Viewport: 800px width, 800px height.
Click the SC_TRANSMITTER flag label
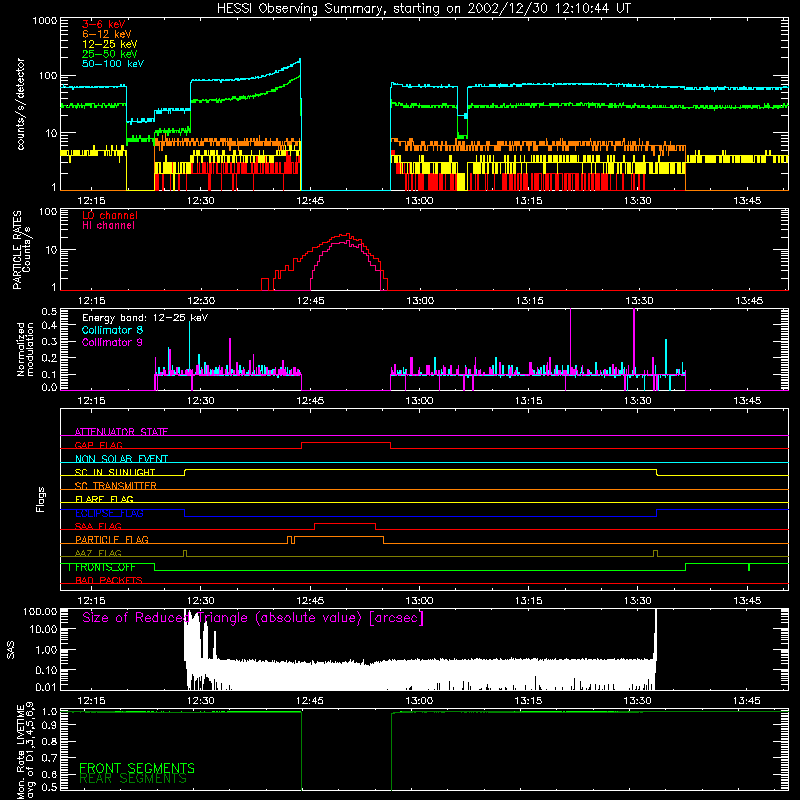(115, 485)
